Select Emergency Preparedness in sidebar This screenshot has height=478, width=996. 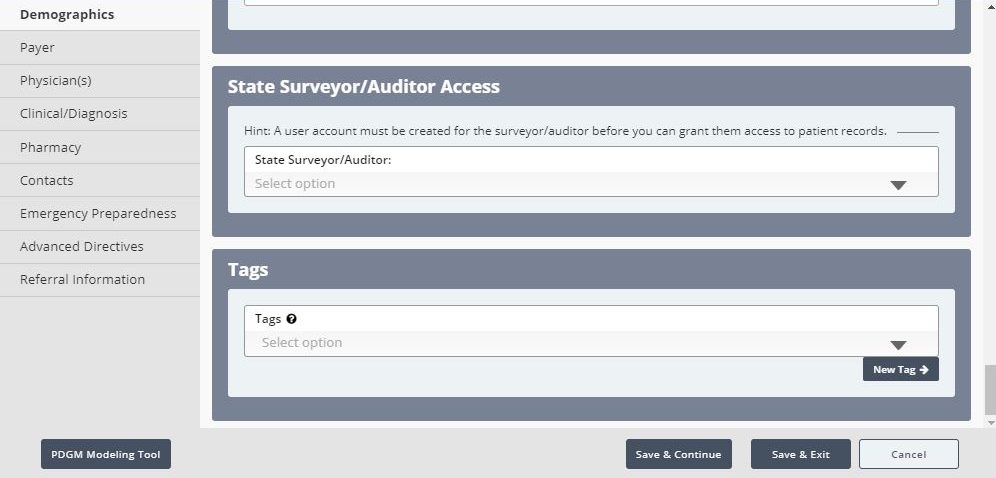pyautogui.click(x=98, y=214)
